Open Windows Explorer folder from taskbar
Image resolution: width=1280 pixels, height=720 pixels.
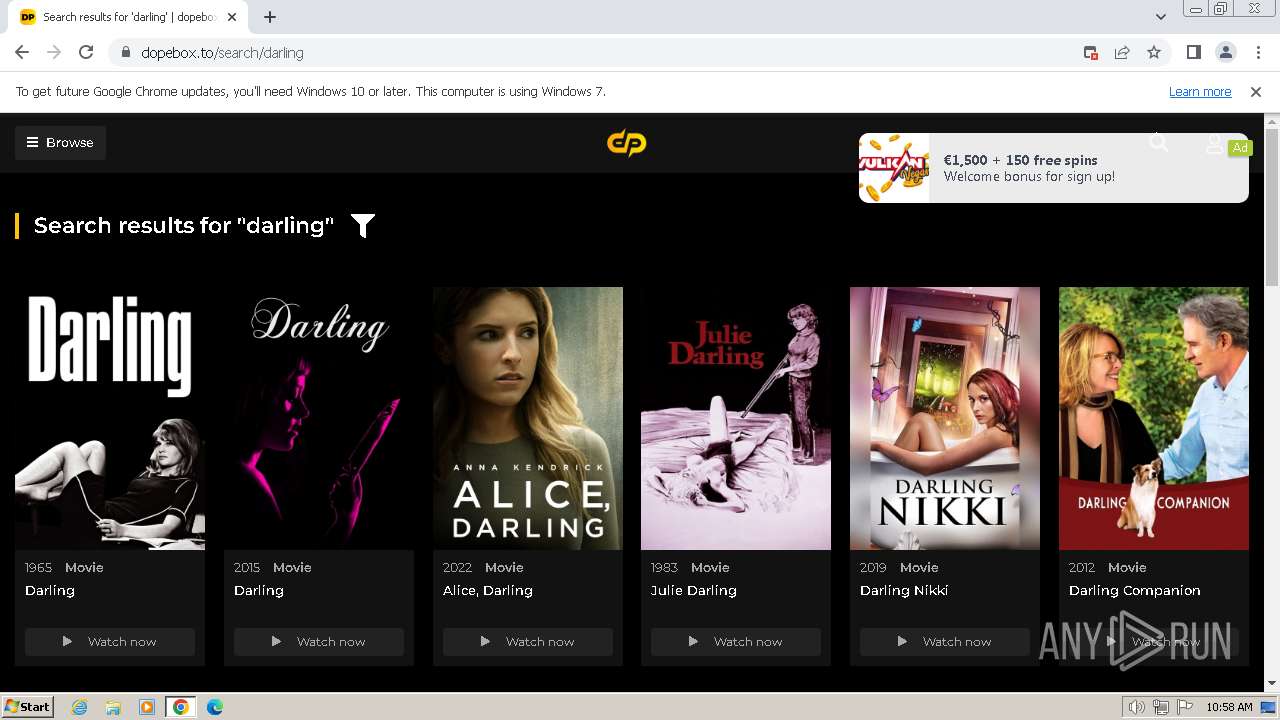coord(113,707)
